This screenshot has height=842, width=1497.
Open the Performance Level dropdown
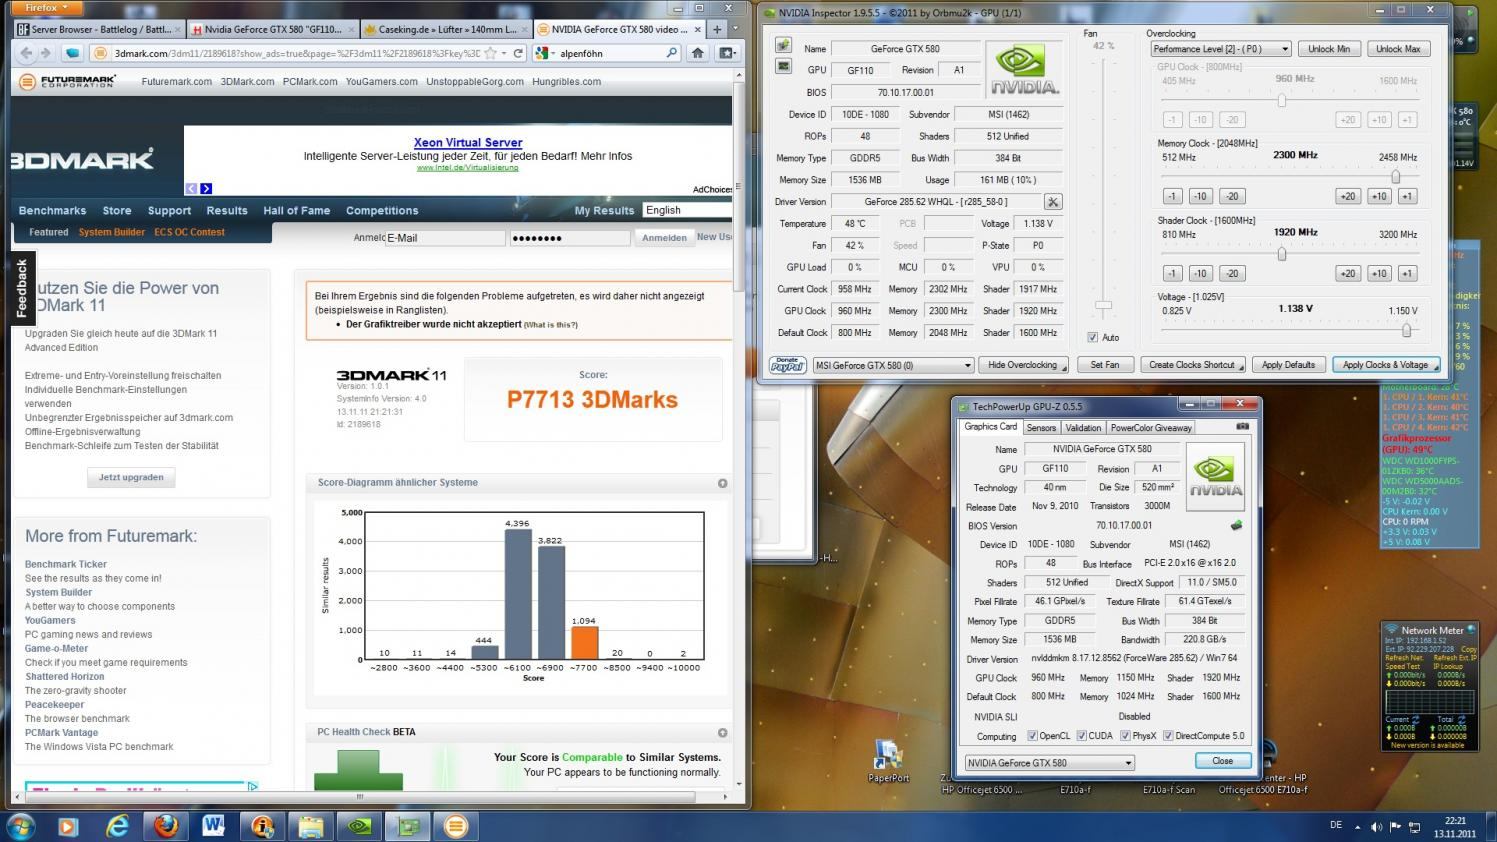pos(1220,48)
